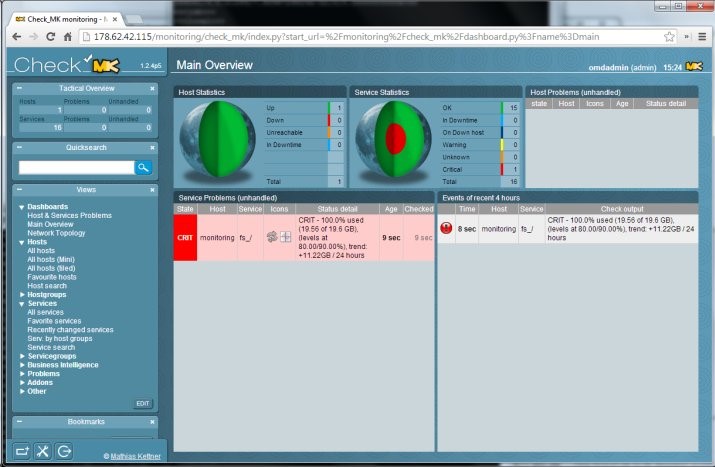Click the logout icon in sidebar footer
This screenshot has height=467, width=715.
[64, 451]
